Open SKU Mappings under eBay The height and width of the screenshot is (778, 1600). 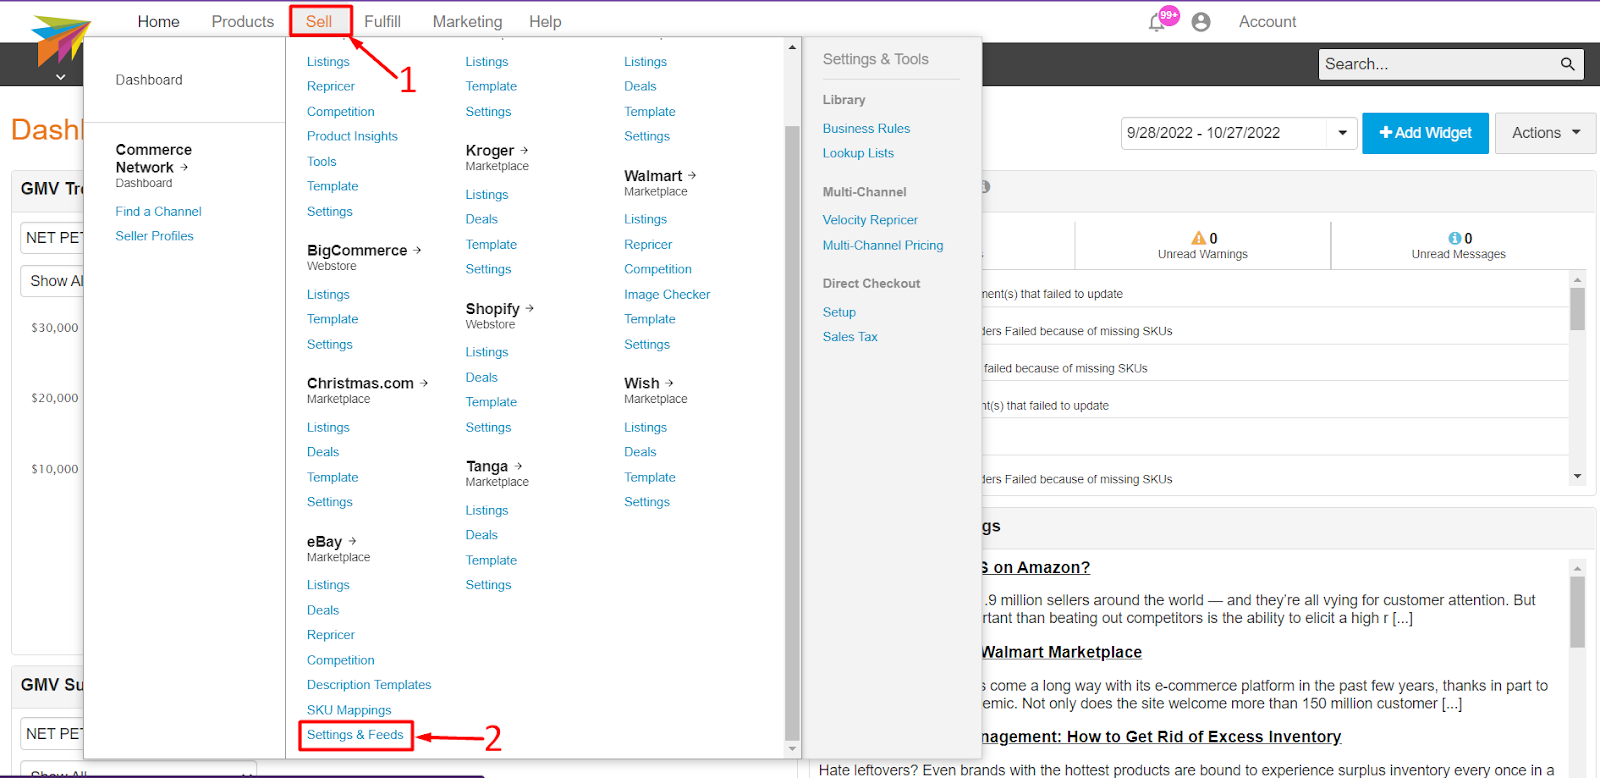point(349,710)
